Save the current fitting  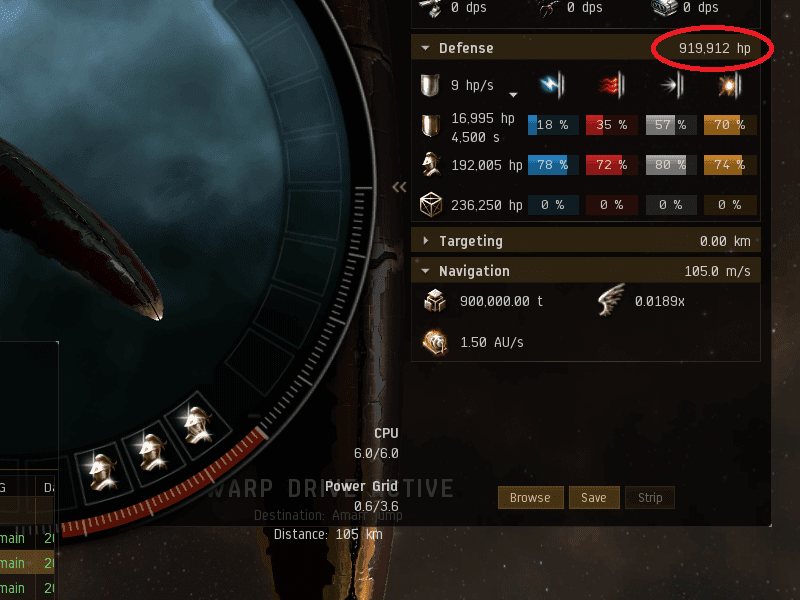(x=594, y=497)
